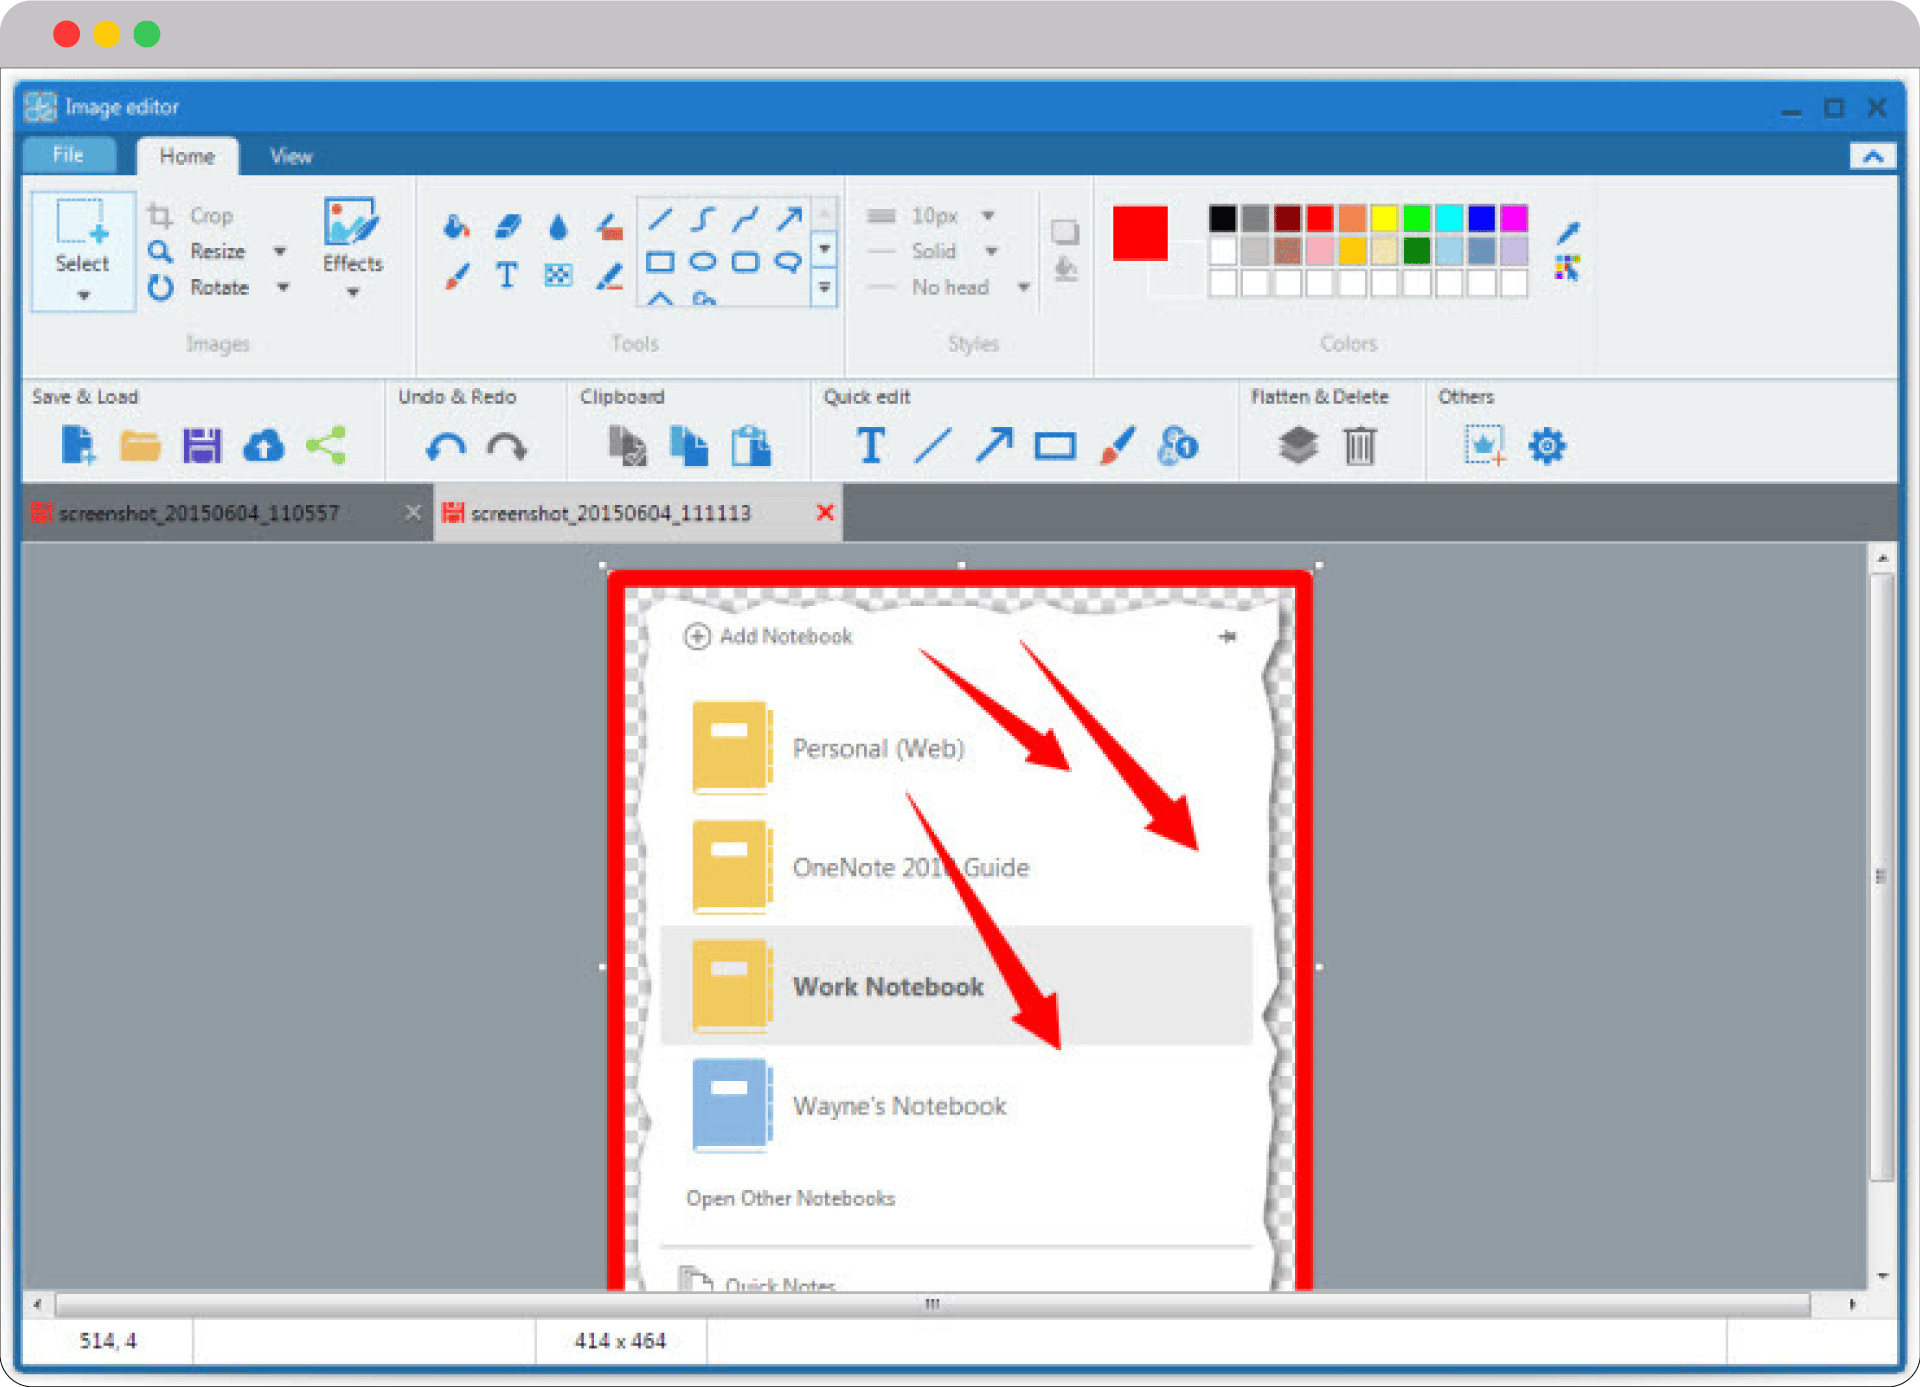Collapse the ribbon with chevron button
Screen dimensions: 1920x1387
coord(1872,157)
